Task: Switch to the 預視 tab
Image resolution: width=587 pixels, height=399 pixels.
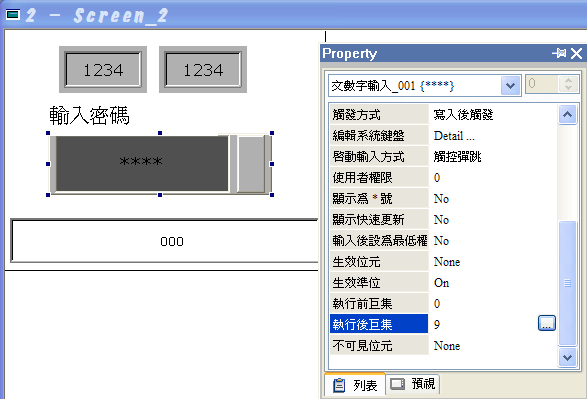Action: (413, 384)
